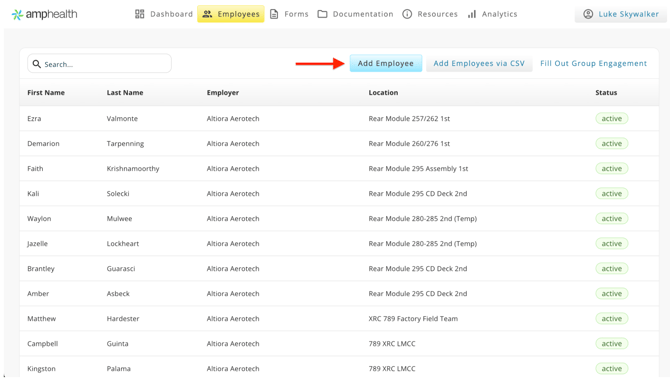Image resolution: width=670 pixels, height=379 pixels.
Task: Click the active badge in Campbell's row
Action: point(612,344)
